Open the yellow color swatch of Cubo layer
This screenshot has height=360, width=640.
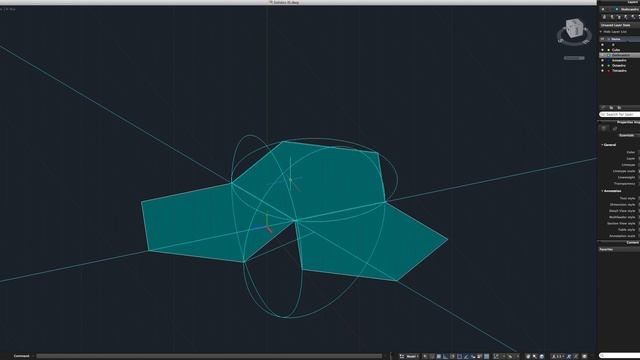pyautogui.click(x=609, y=50)
